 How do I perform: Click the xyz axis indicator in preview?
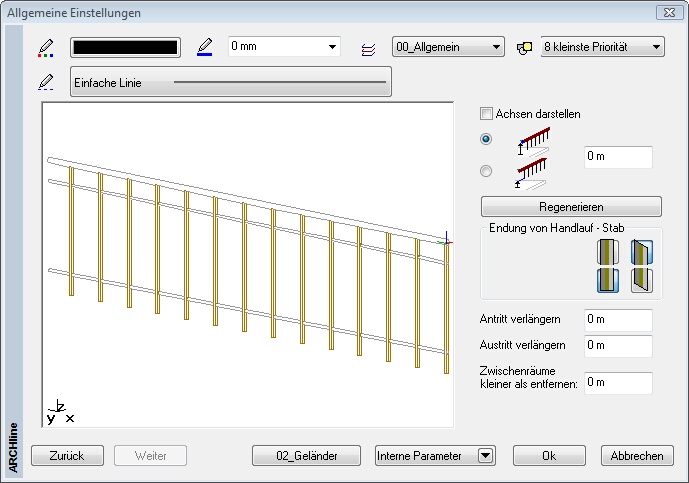[x=60, y=412]
